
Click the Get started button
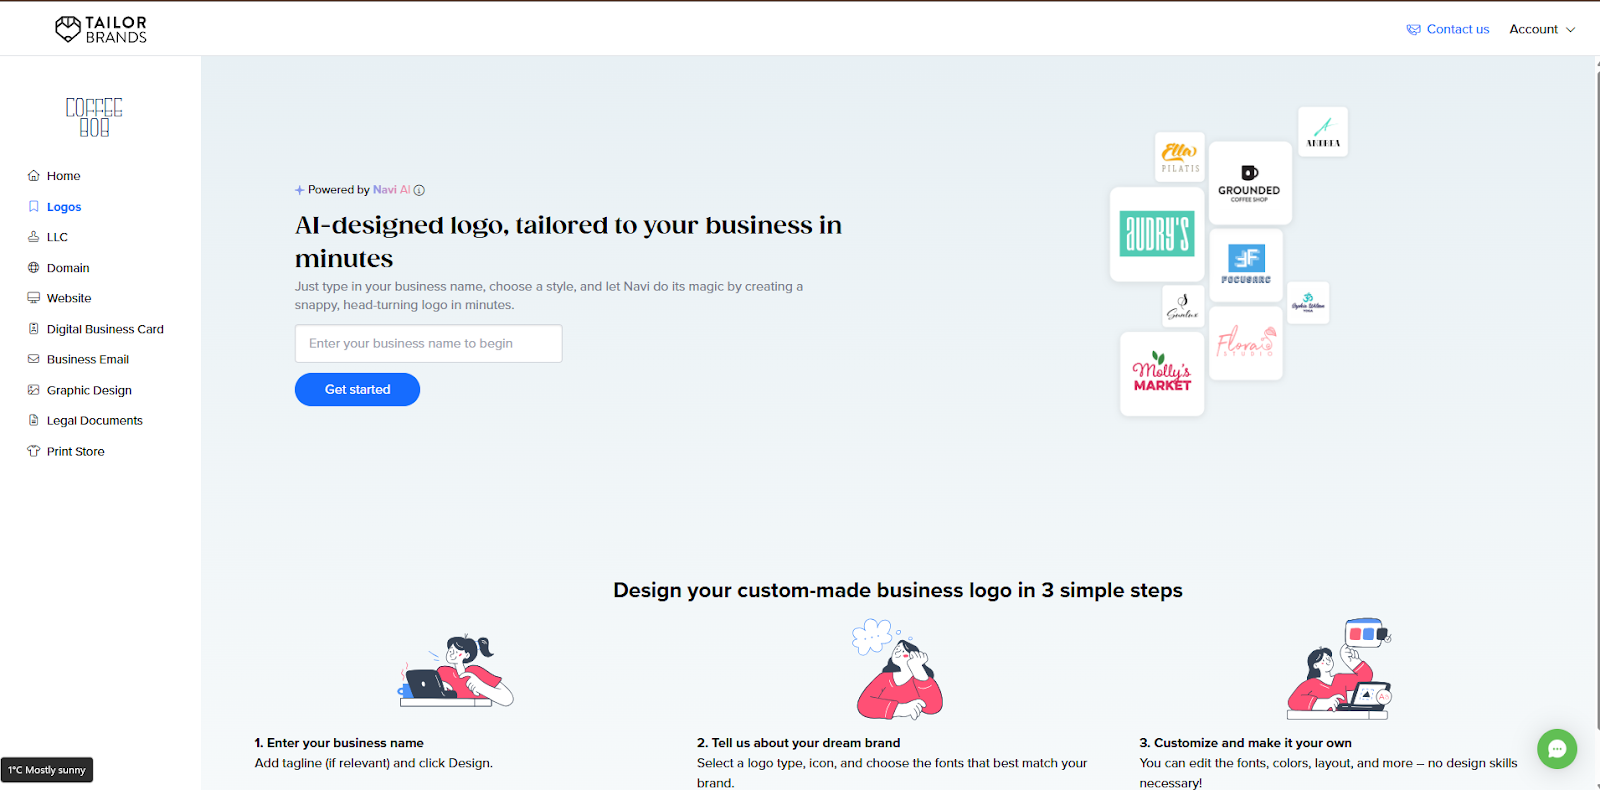coord(357,389)
